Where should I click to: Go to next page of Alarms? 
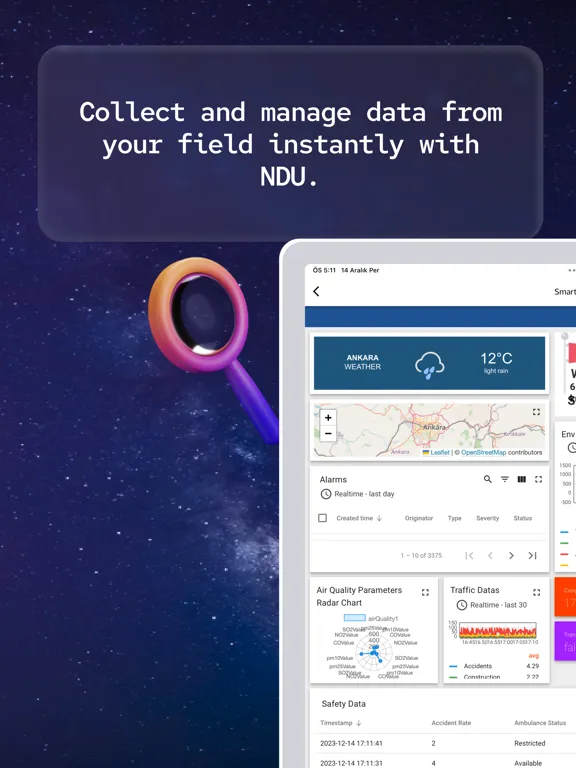(x=511, y=555)
